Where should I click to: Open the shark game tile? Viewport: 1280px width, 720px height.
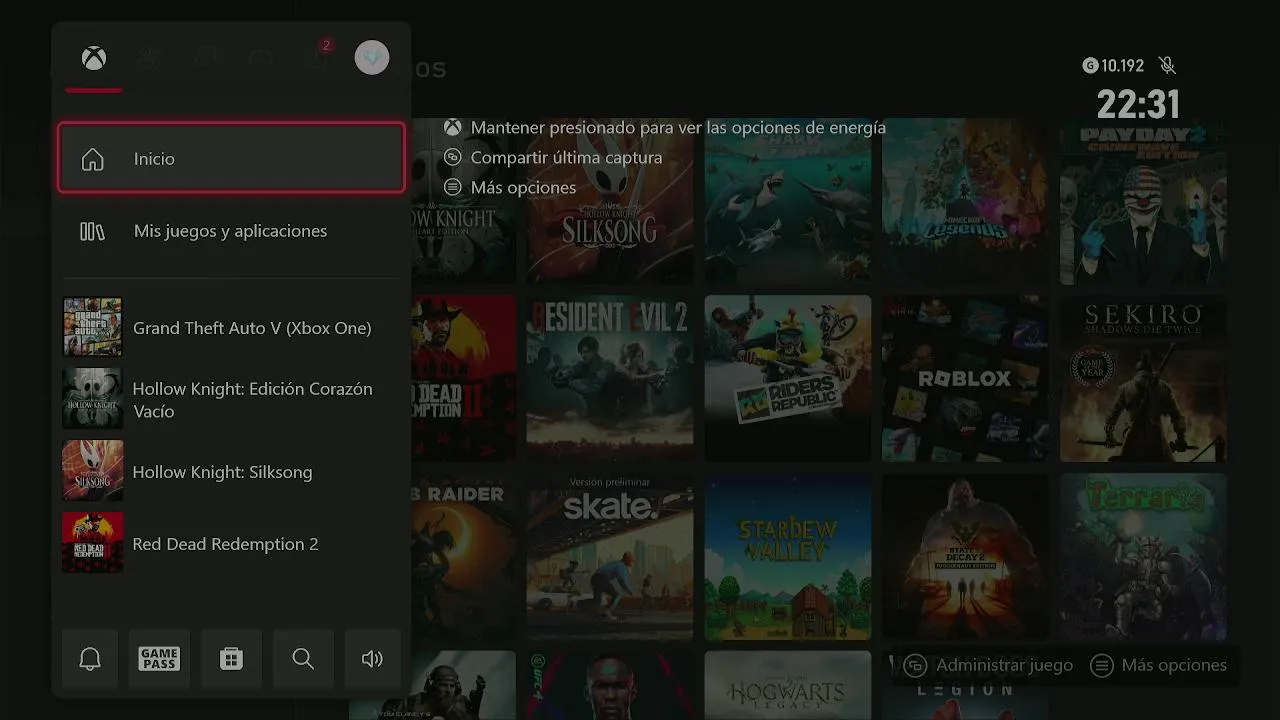pyautogui.click(x=788, y=201)
